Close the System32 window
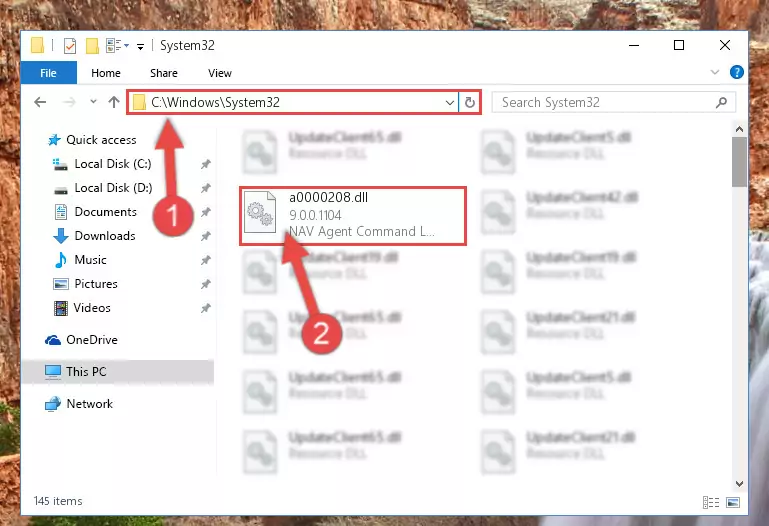The height and width of the screenshot is (526, 769). click(x=724, y=46)
